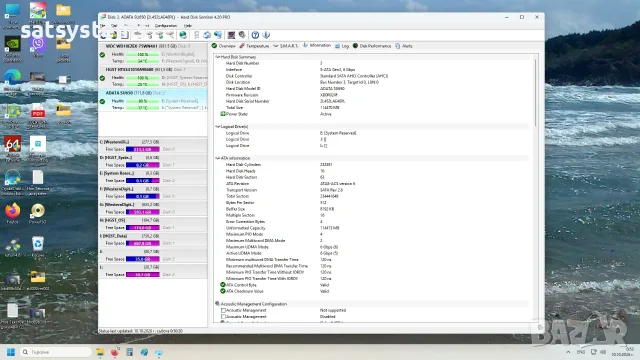Open the AIDA64 desktop shortcut

point(13,148)
